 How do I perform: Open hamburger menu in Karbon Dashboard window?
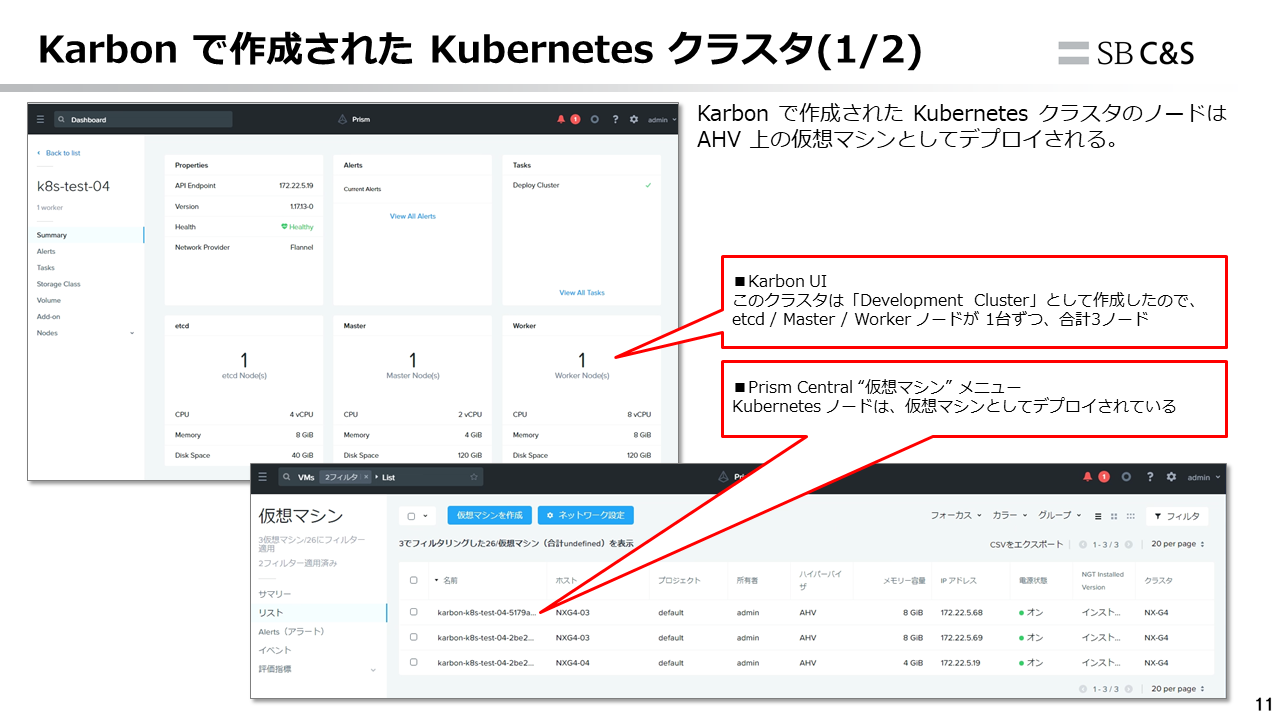pyautogui.click(x=41, y=119)
